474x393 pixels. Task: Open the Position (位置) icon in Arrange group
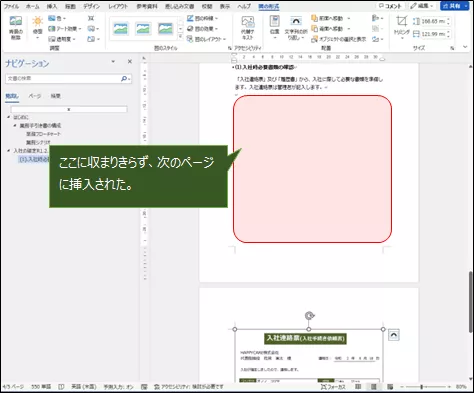pyautogui.click(x=274, y=27)
